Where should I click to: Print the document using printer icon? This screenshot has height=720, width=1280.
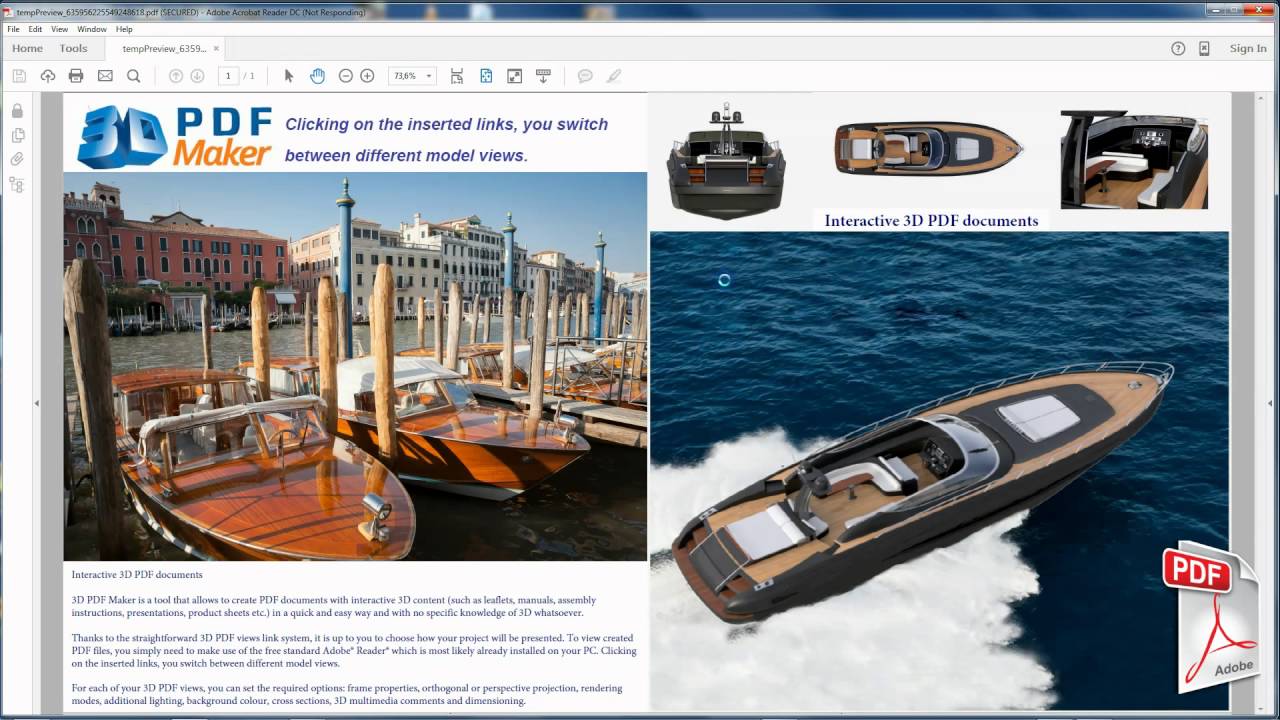76,76
